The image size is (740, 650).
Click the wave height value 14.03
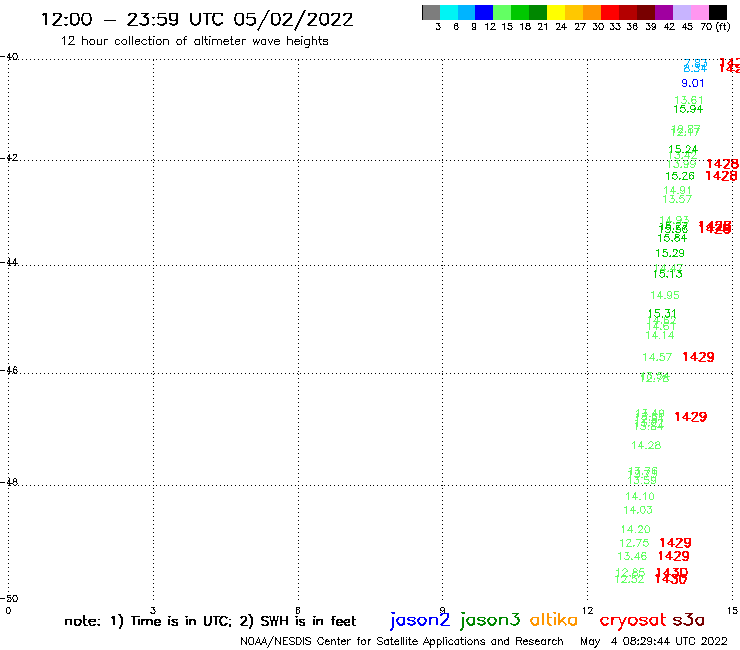click(638, 510)
